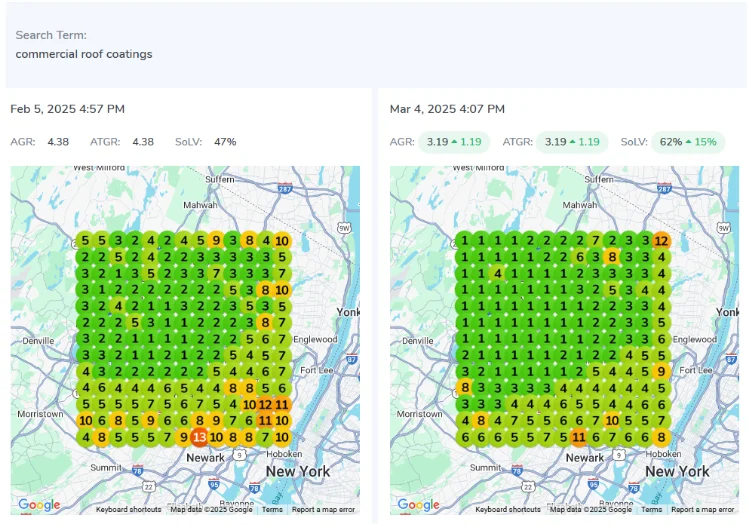Click the Feb 5, 2025 4:57 PM timestamp

[67, 109]
